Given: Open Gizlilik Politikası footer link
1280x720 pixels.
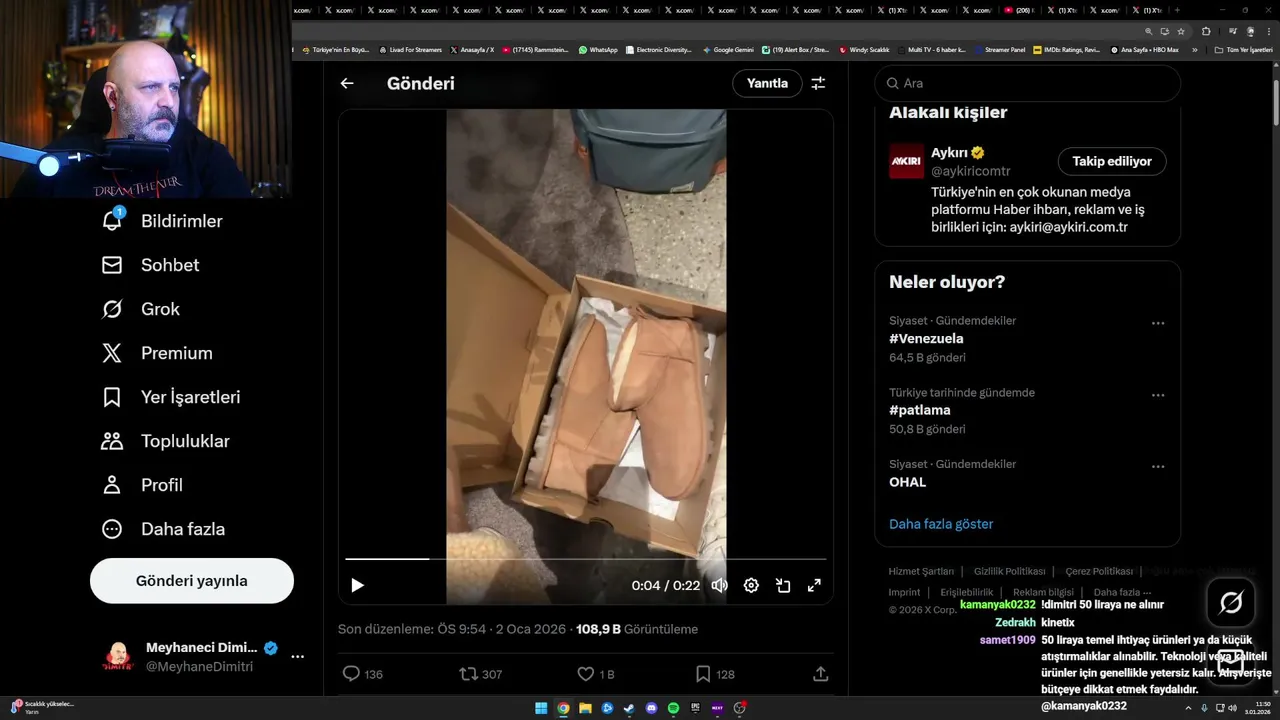Looking at the screenshot, I should pyautogui.click(x=1010, y=572).
